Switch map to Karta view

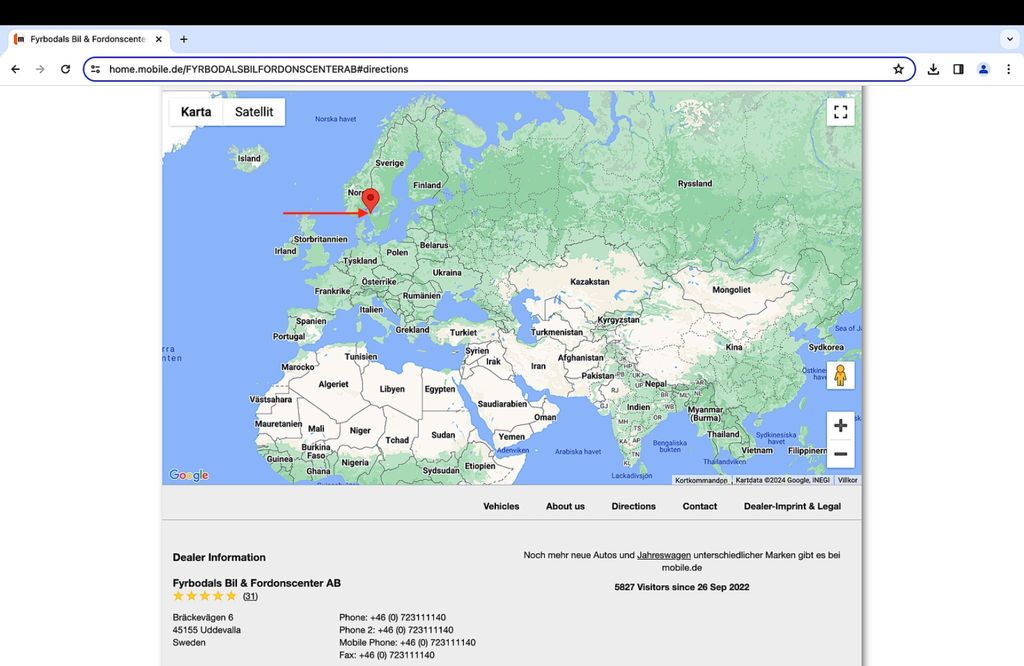click(196, 112)
